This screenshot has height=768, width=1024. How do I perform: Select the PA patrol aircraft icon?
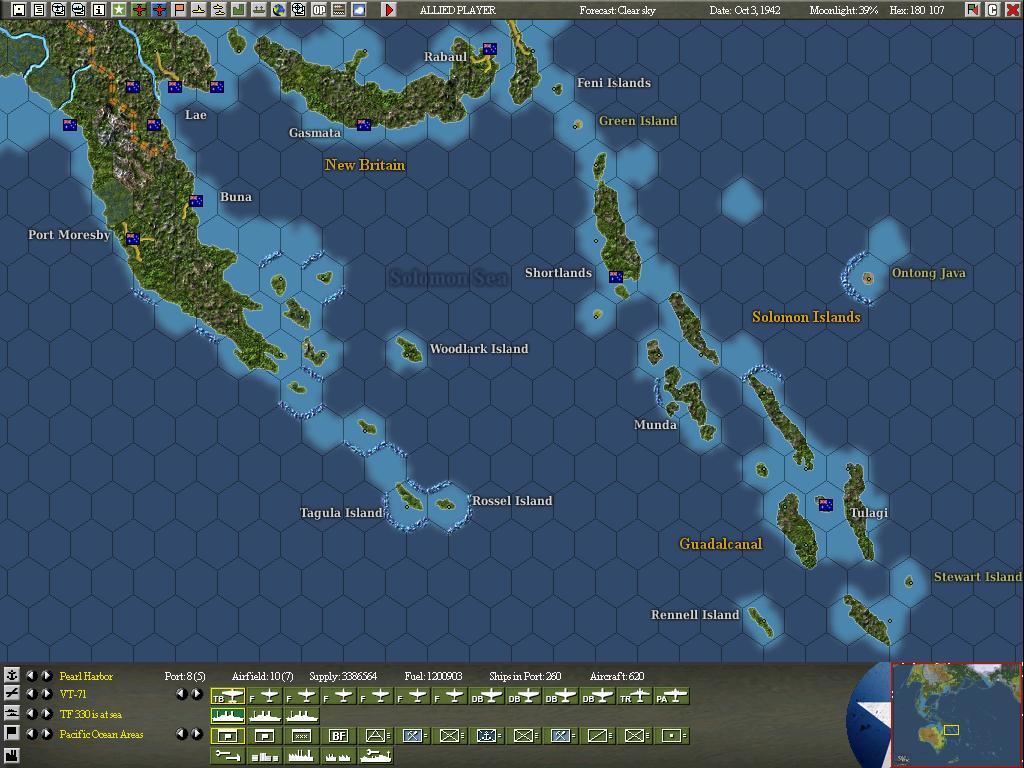[672, 697]
